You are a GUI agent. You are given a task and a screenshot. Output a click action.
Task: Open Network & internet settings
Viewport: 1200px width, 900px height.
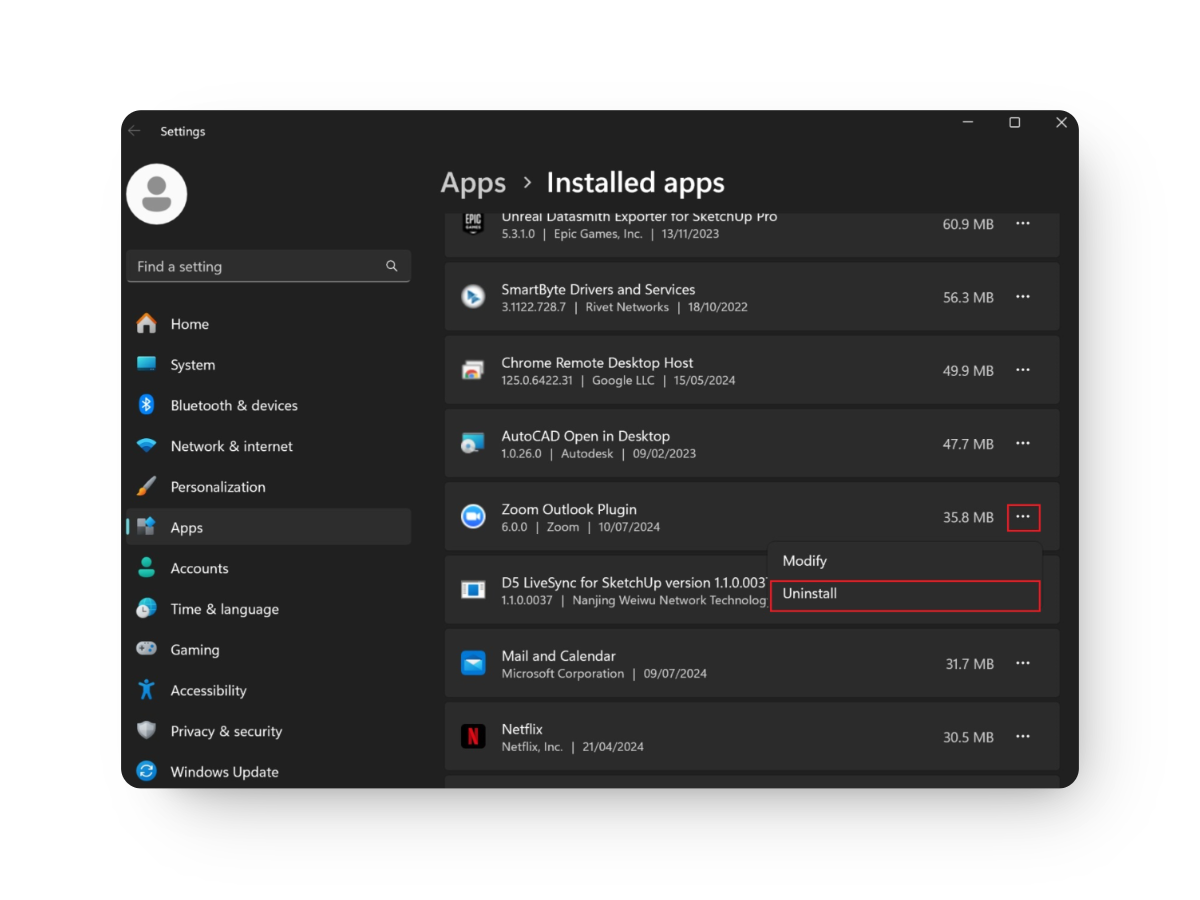click(x=232, y=446)
